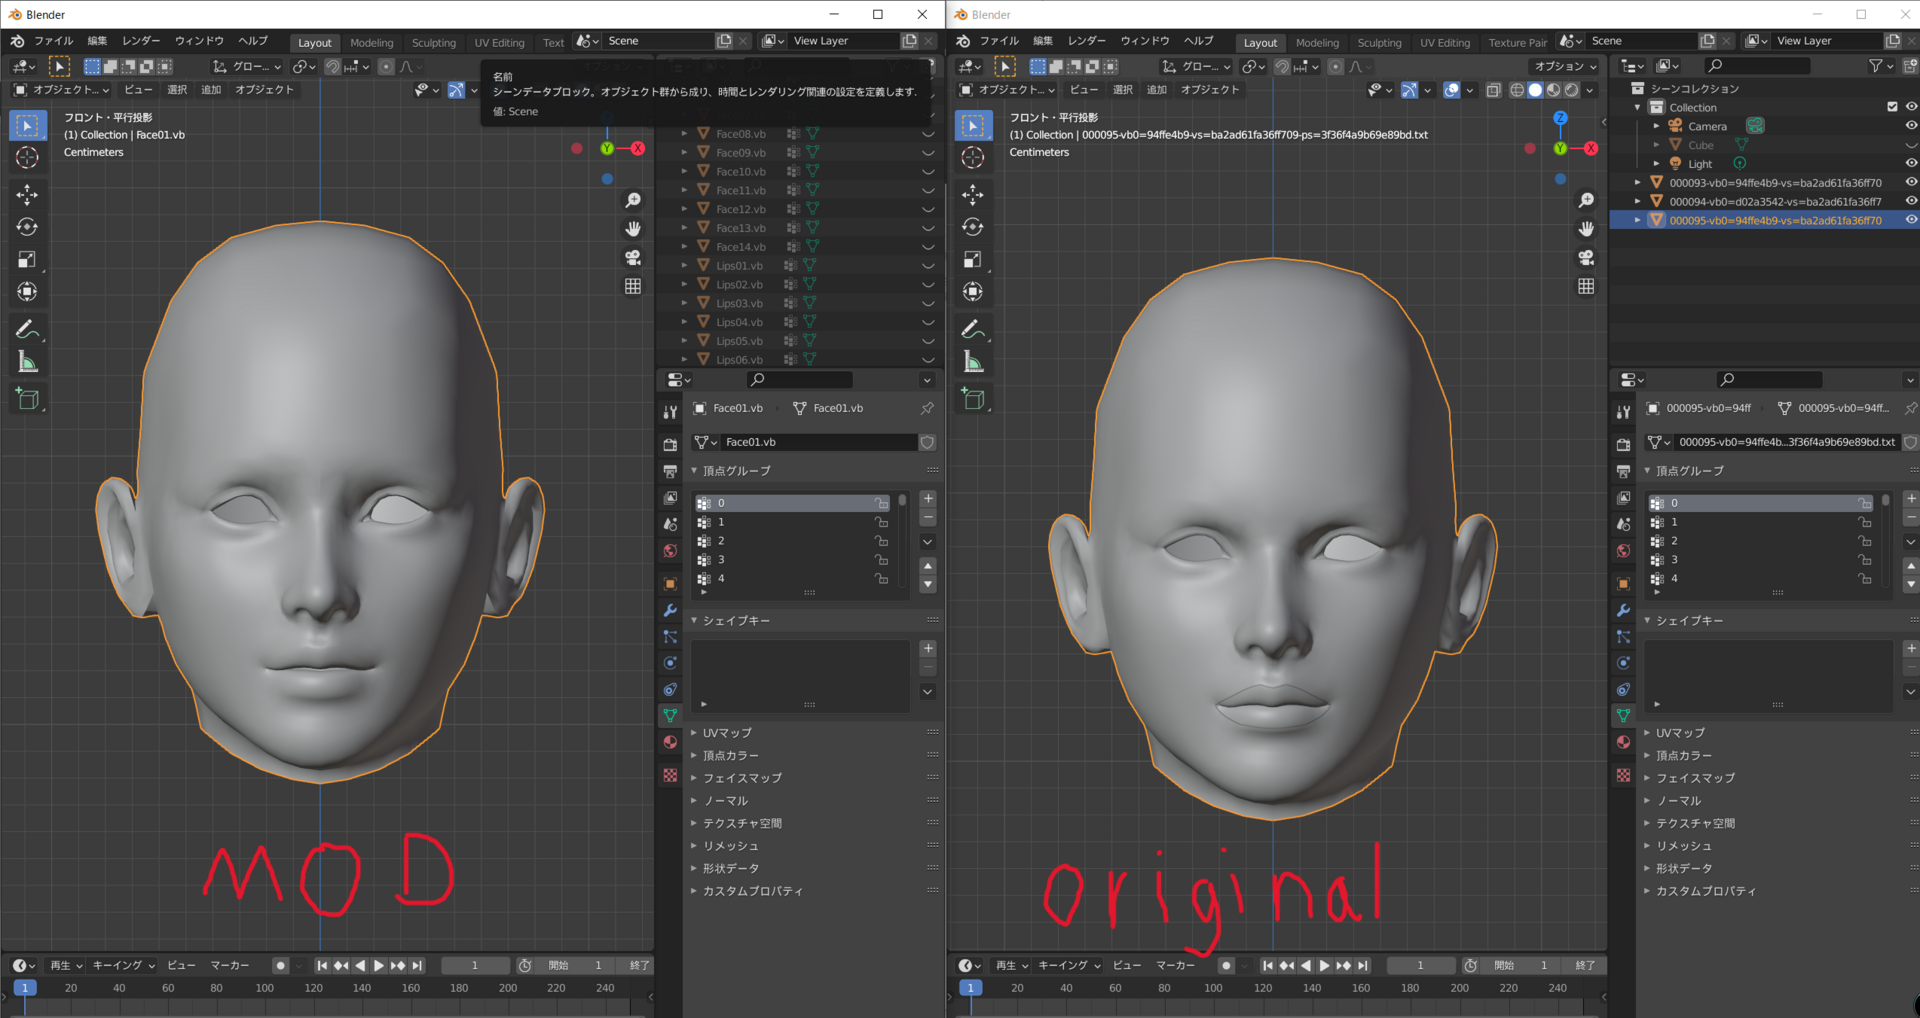The width and height of the screenshot is (1920, 1018).
Task: Select the Rotate tool in right Blender window
Action: 973,227
